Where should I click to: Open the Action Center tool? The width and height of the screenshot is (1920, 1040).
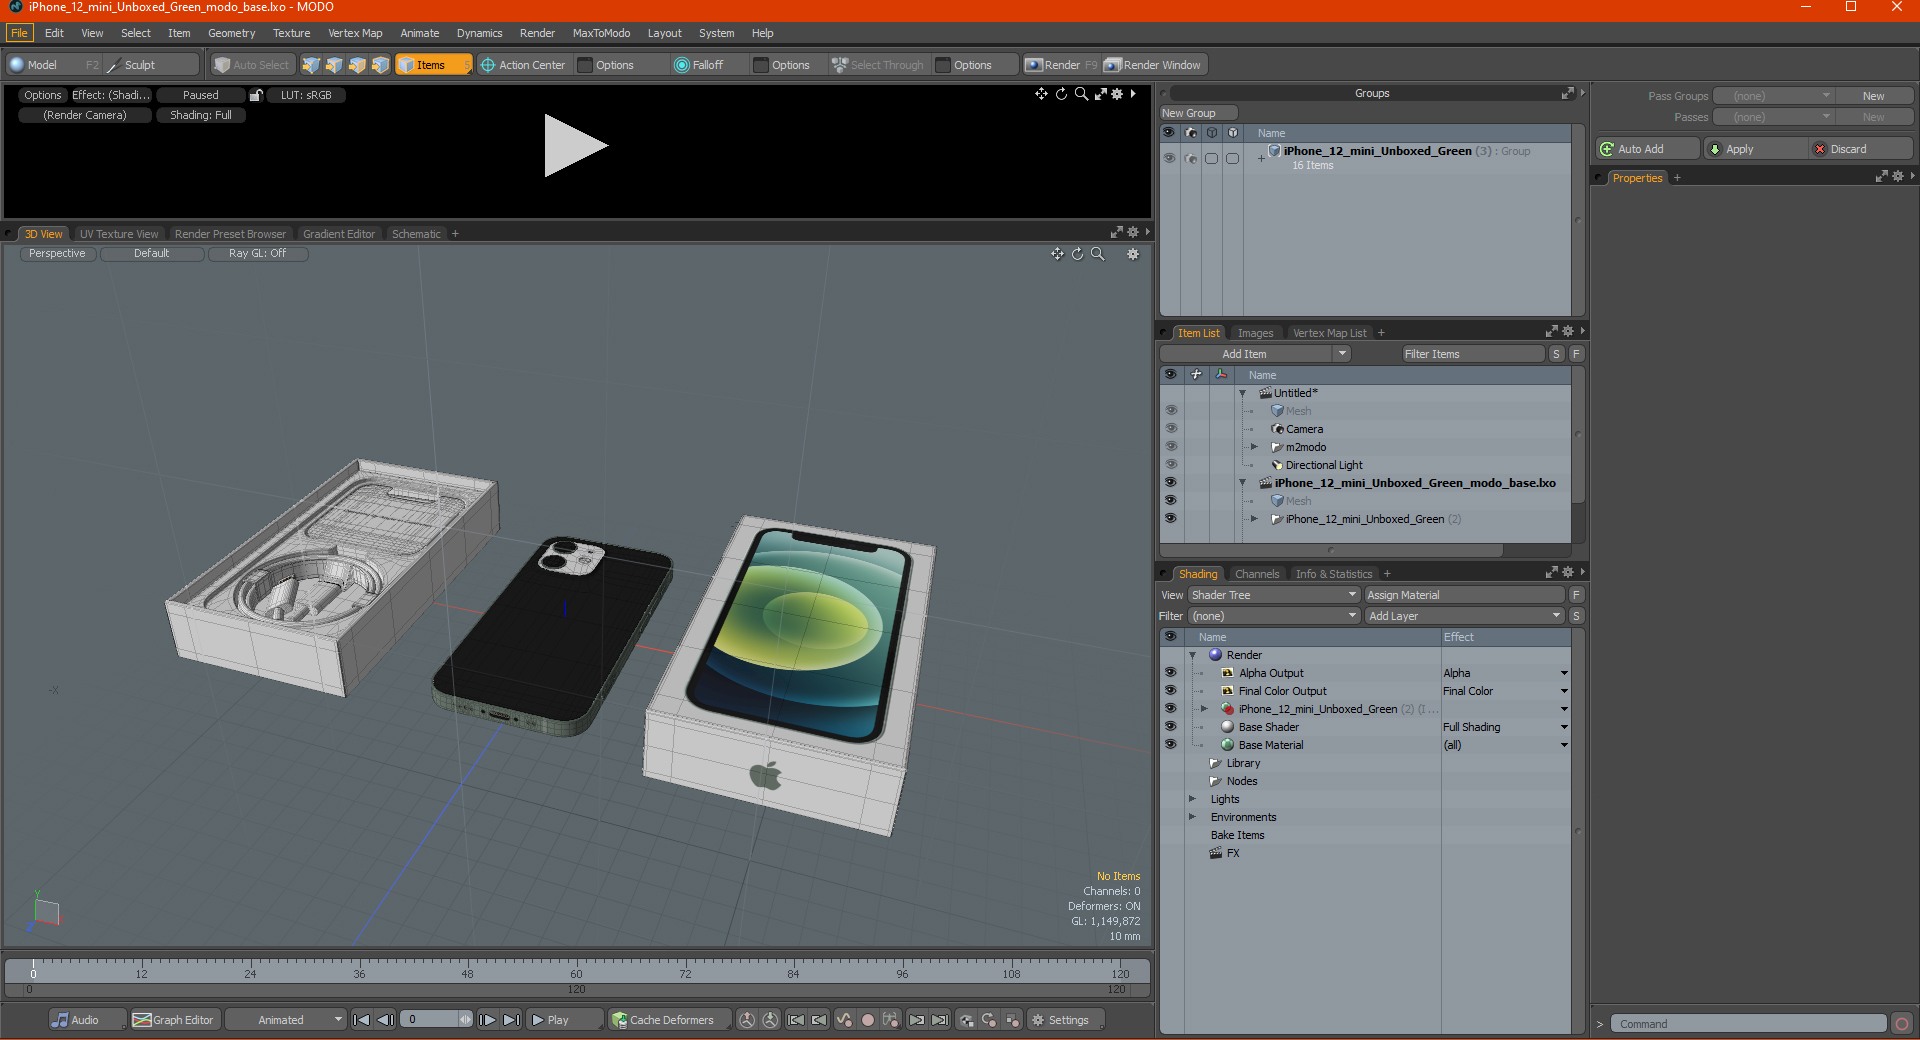522,65
